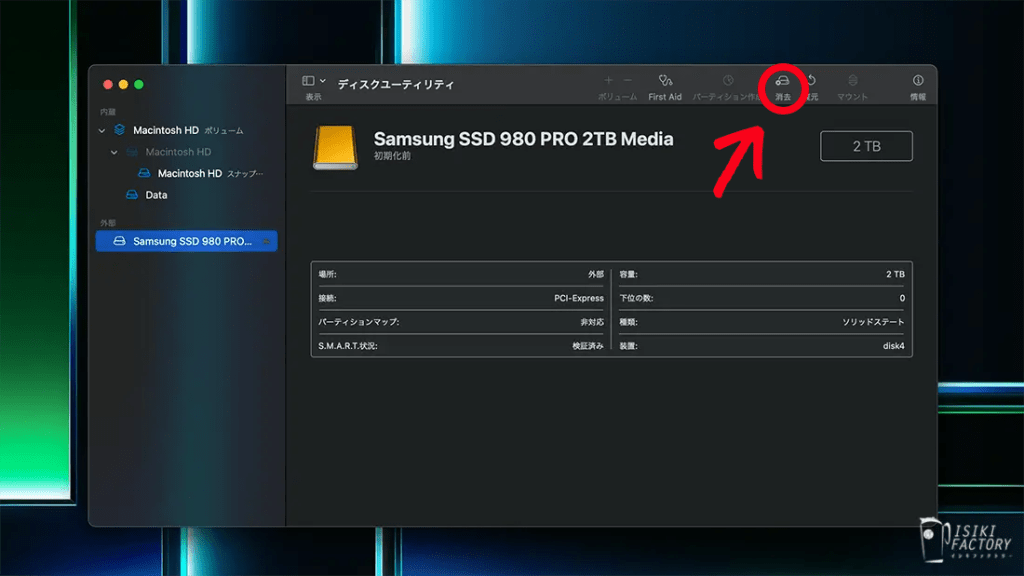This screenshot has height=576, width=1024.
Task: Click the Restore (復元) toolbar icon
Action: (x=812, y=80)
